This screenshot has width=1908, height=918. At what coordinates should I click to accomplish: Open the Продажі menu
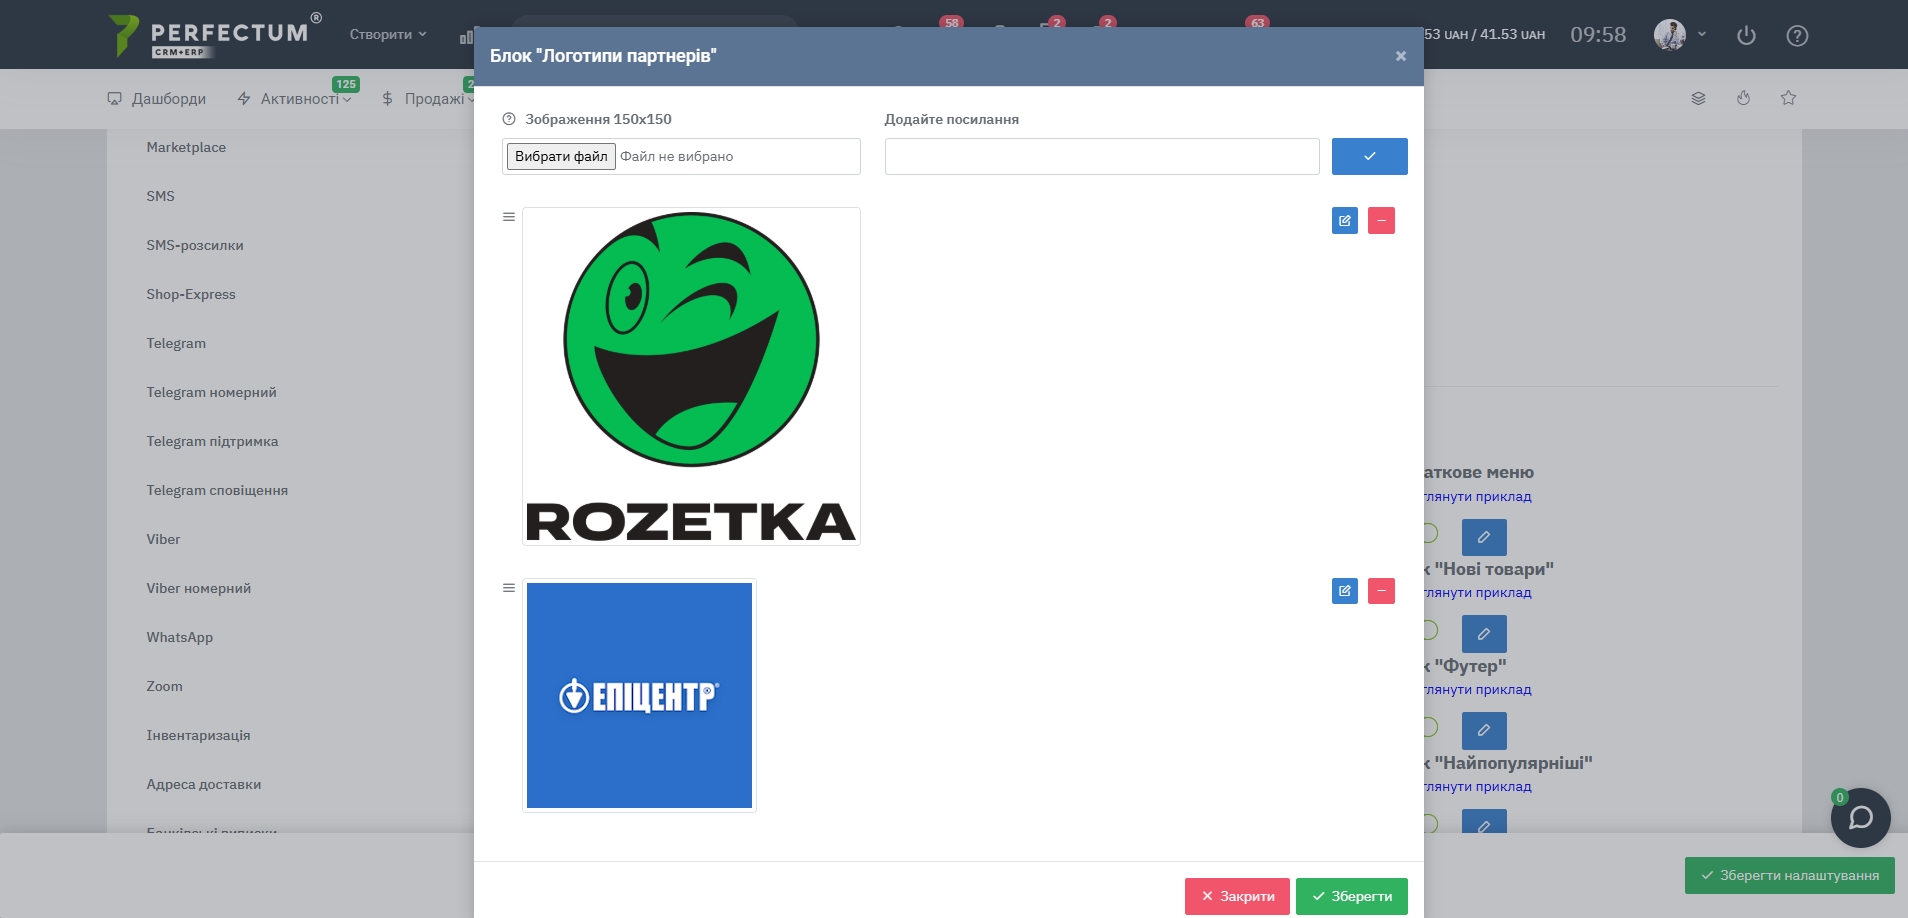[426, 98]
